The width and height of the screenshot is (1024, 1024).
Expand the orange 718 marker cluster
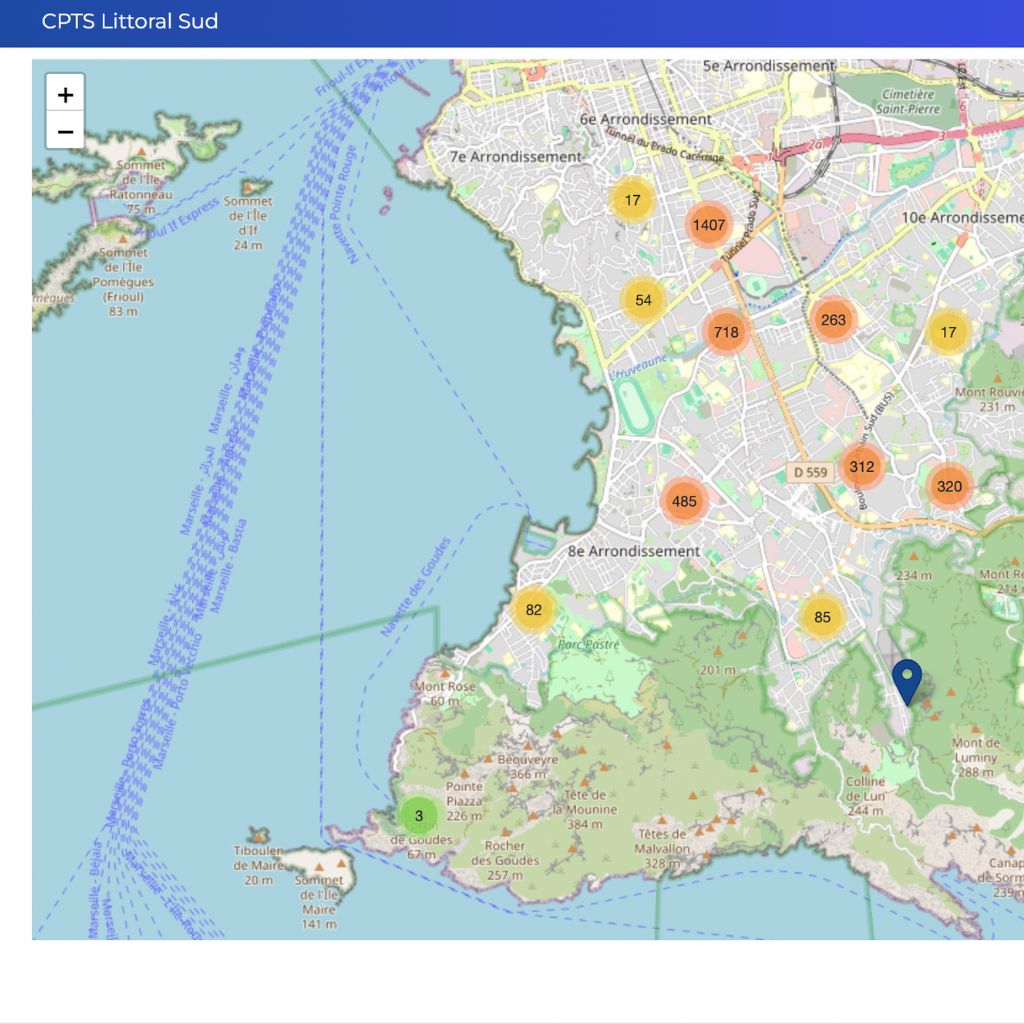coord(726,332)
